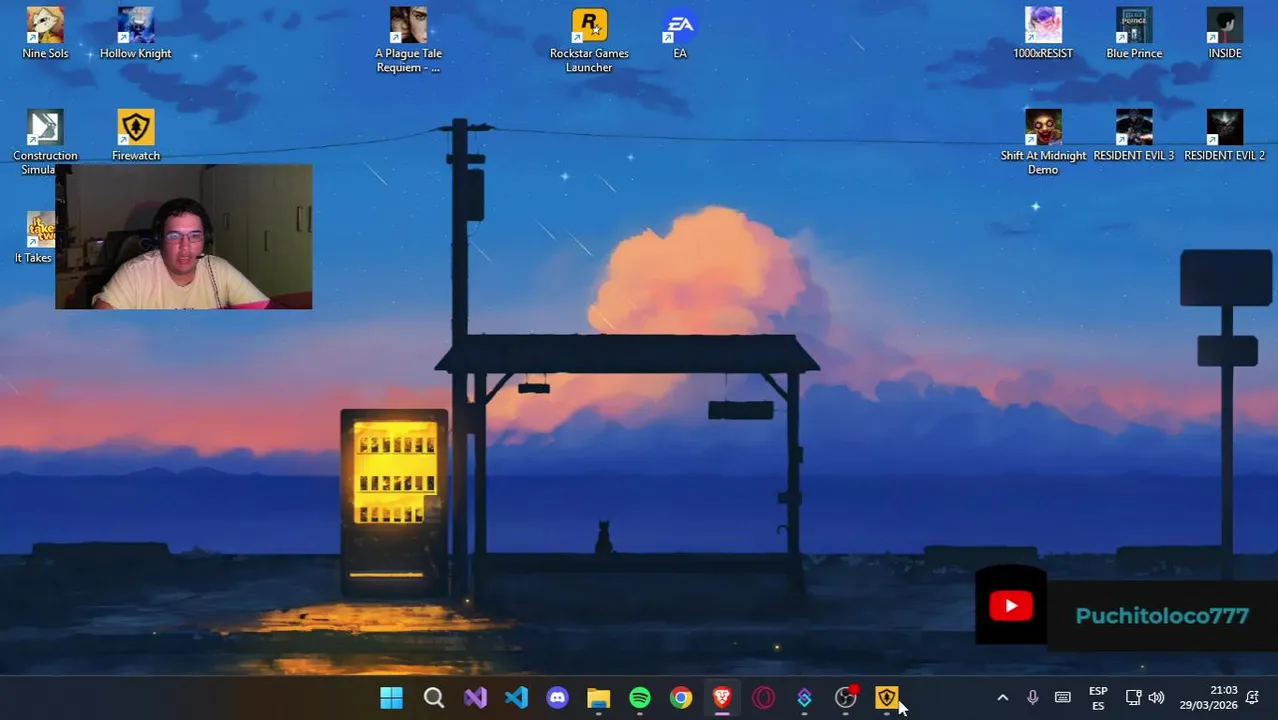Select the Firewatch desktop shortcut
This screenshot has width=1278, height=720.
point(136,136)
